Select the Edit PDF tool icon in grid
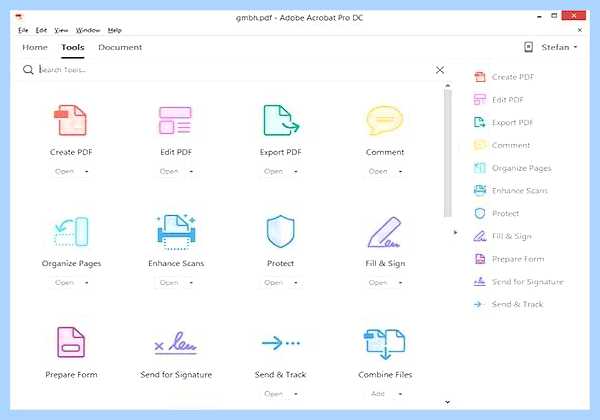Image resolution: width=600 pixels, height=420 pixels. tap(175, 120)
